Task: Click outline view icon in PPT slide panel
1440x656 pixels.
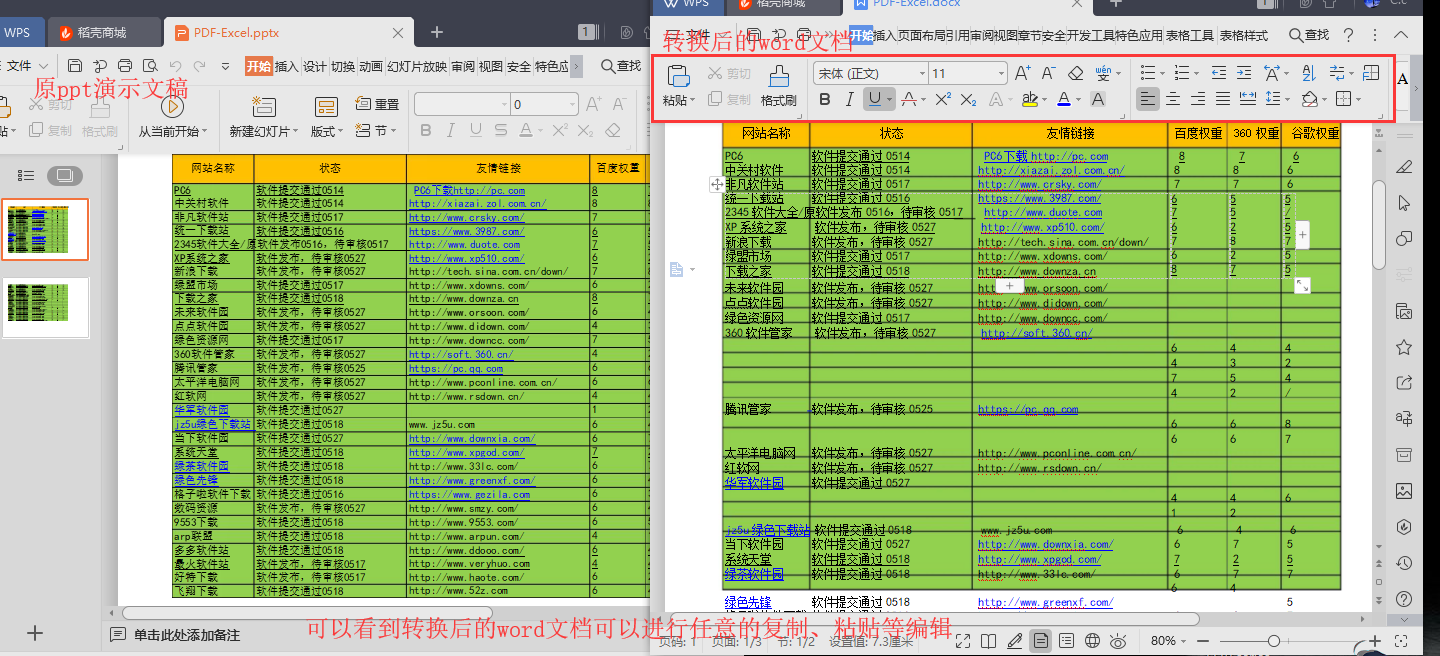Action: (x=26, y=176)
